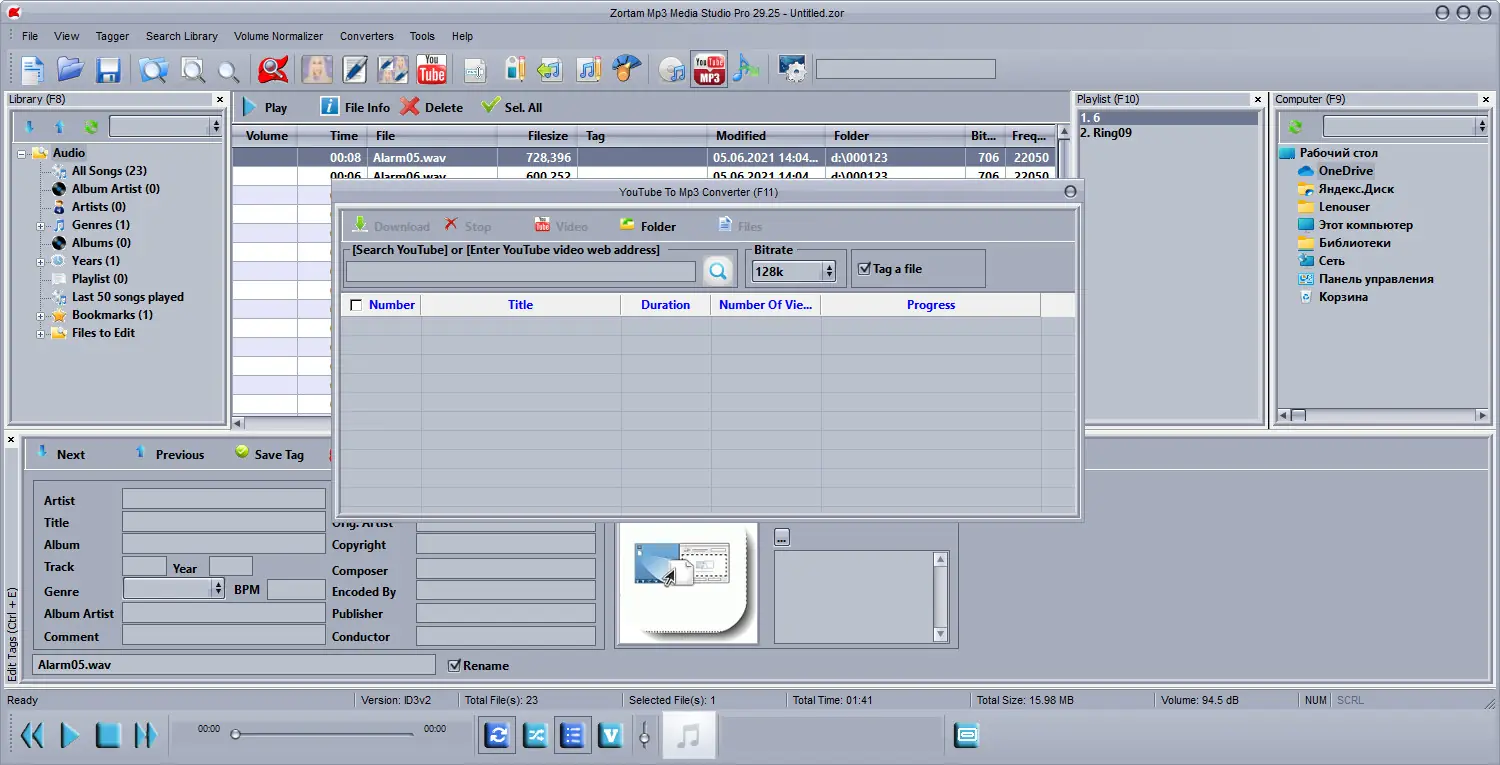Click the Save Tag button
The width and height of the screenshot is (1500, 765).
click(269, 454)
